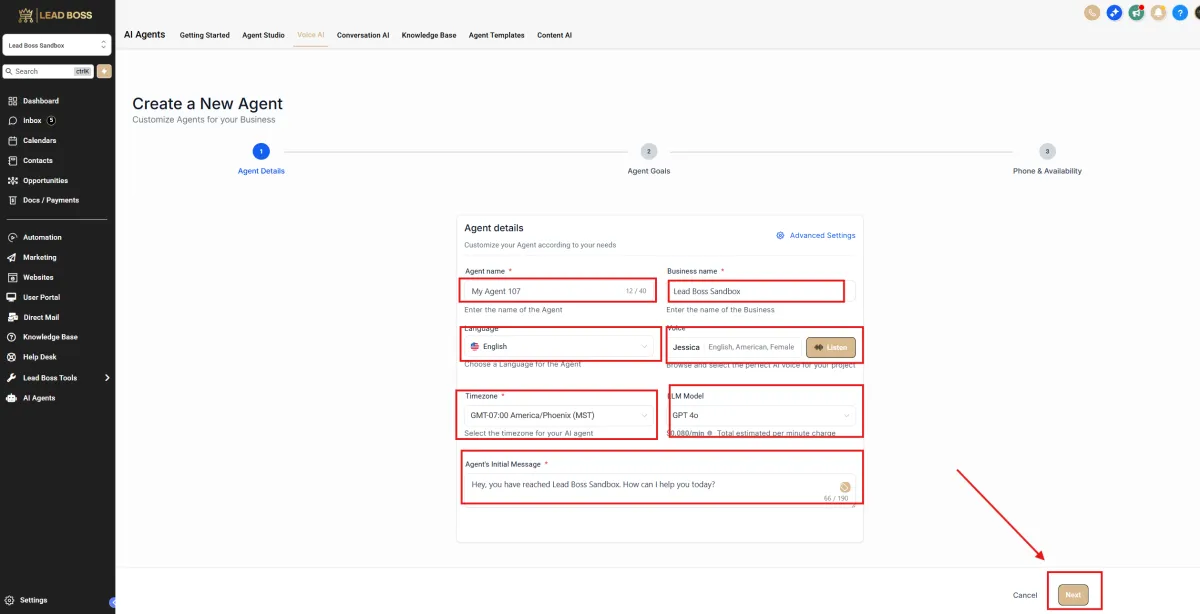1200x614 pixels.
Task: Click the blue help question mark icon
Action: pos(1179,12)
